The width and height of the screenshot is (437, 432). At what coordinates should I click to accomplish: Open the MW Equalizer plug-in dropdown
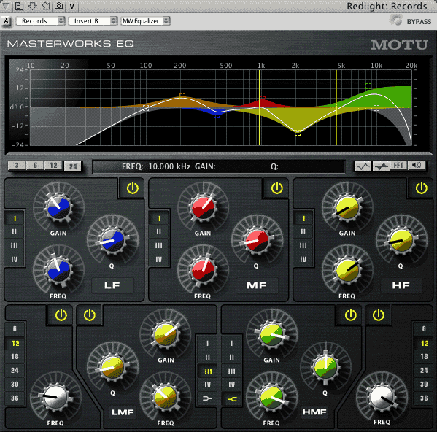click(x=146, y=21)
